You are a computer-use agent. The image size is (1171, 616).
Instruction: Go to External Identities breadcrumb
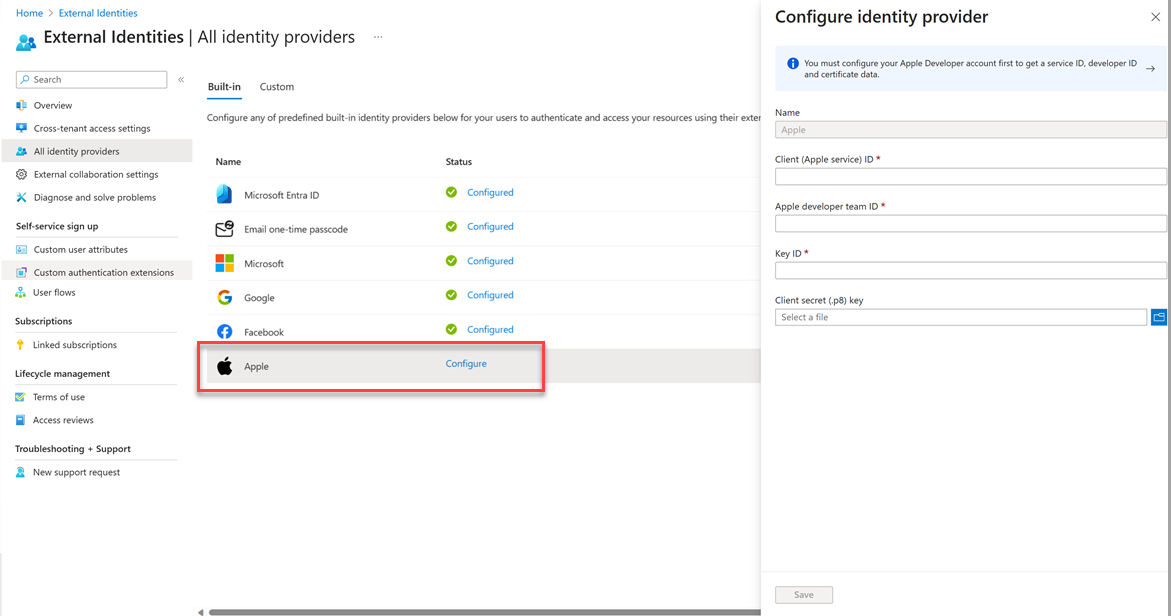(98, 13)
